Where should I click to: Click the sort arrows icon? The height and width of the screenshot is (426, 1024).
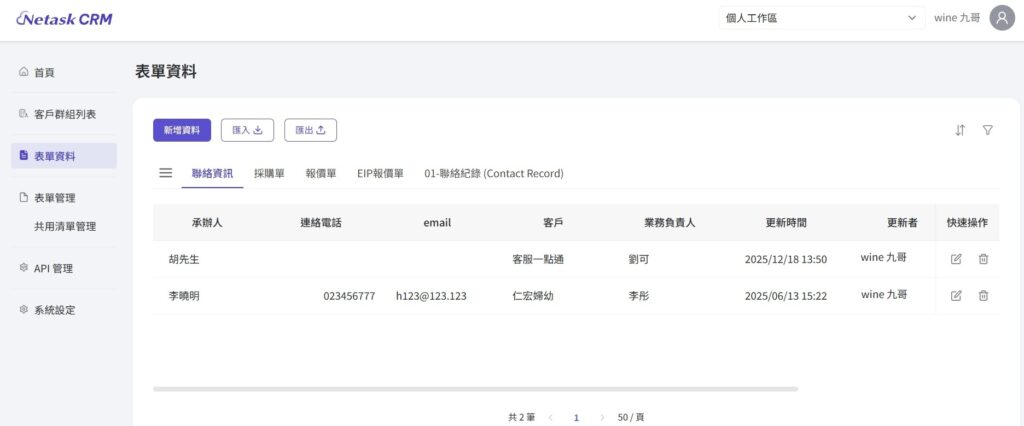coord(960,130)
